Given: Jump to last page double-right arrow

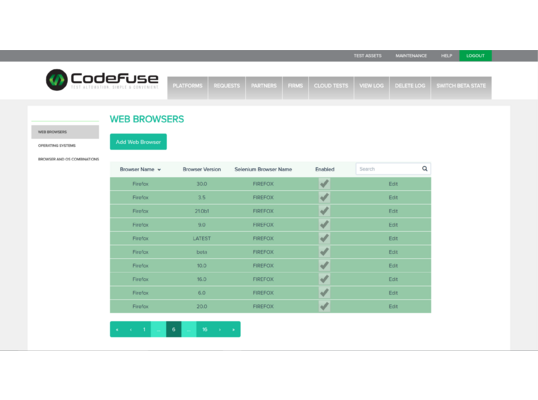Looking at the screenshot, I should [233, 329].
